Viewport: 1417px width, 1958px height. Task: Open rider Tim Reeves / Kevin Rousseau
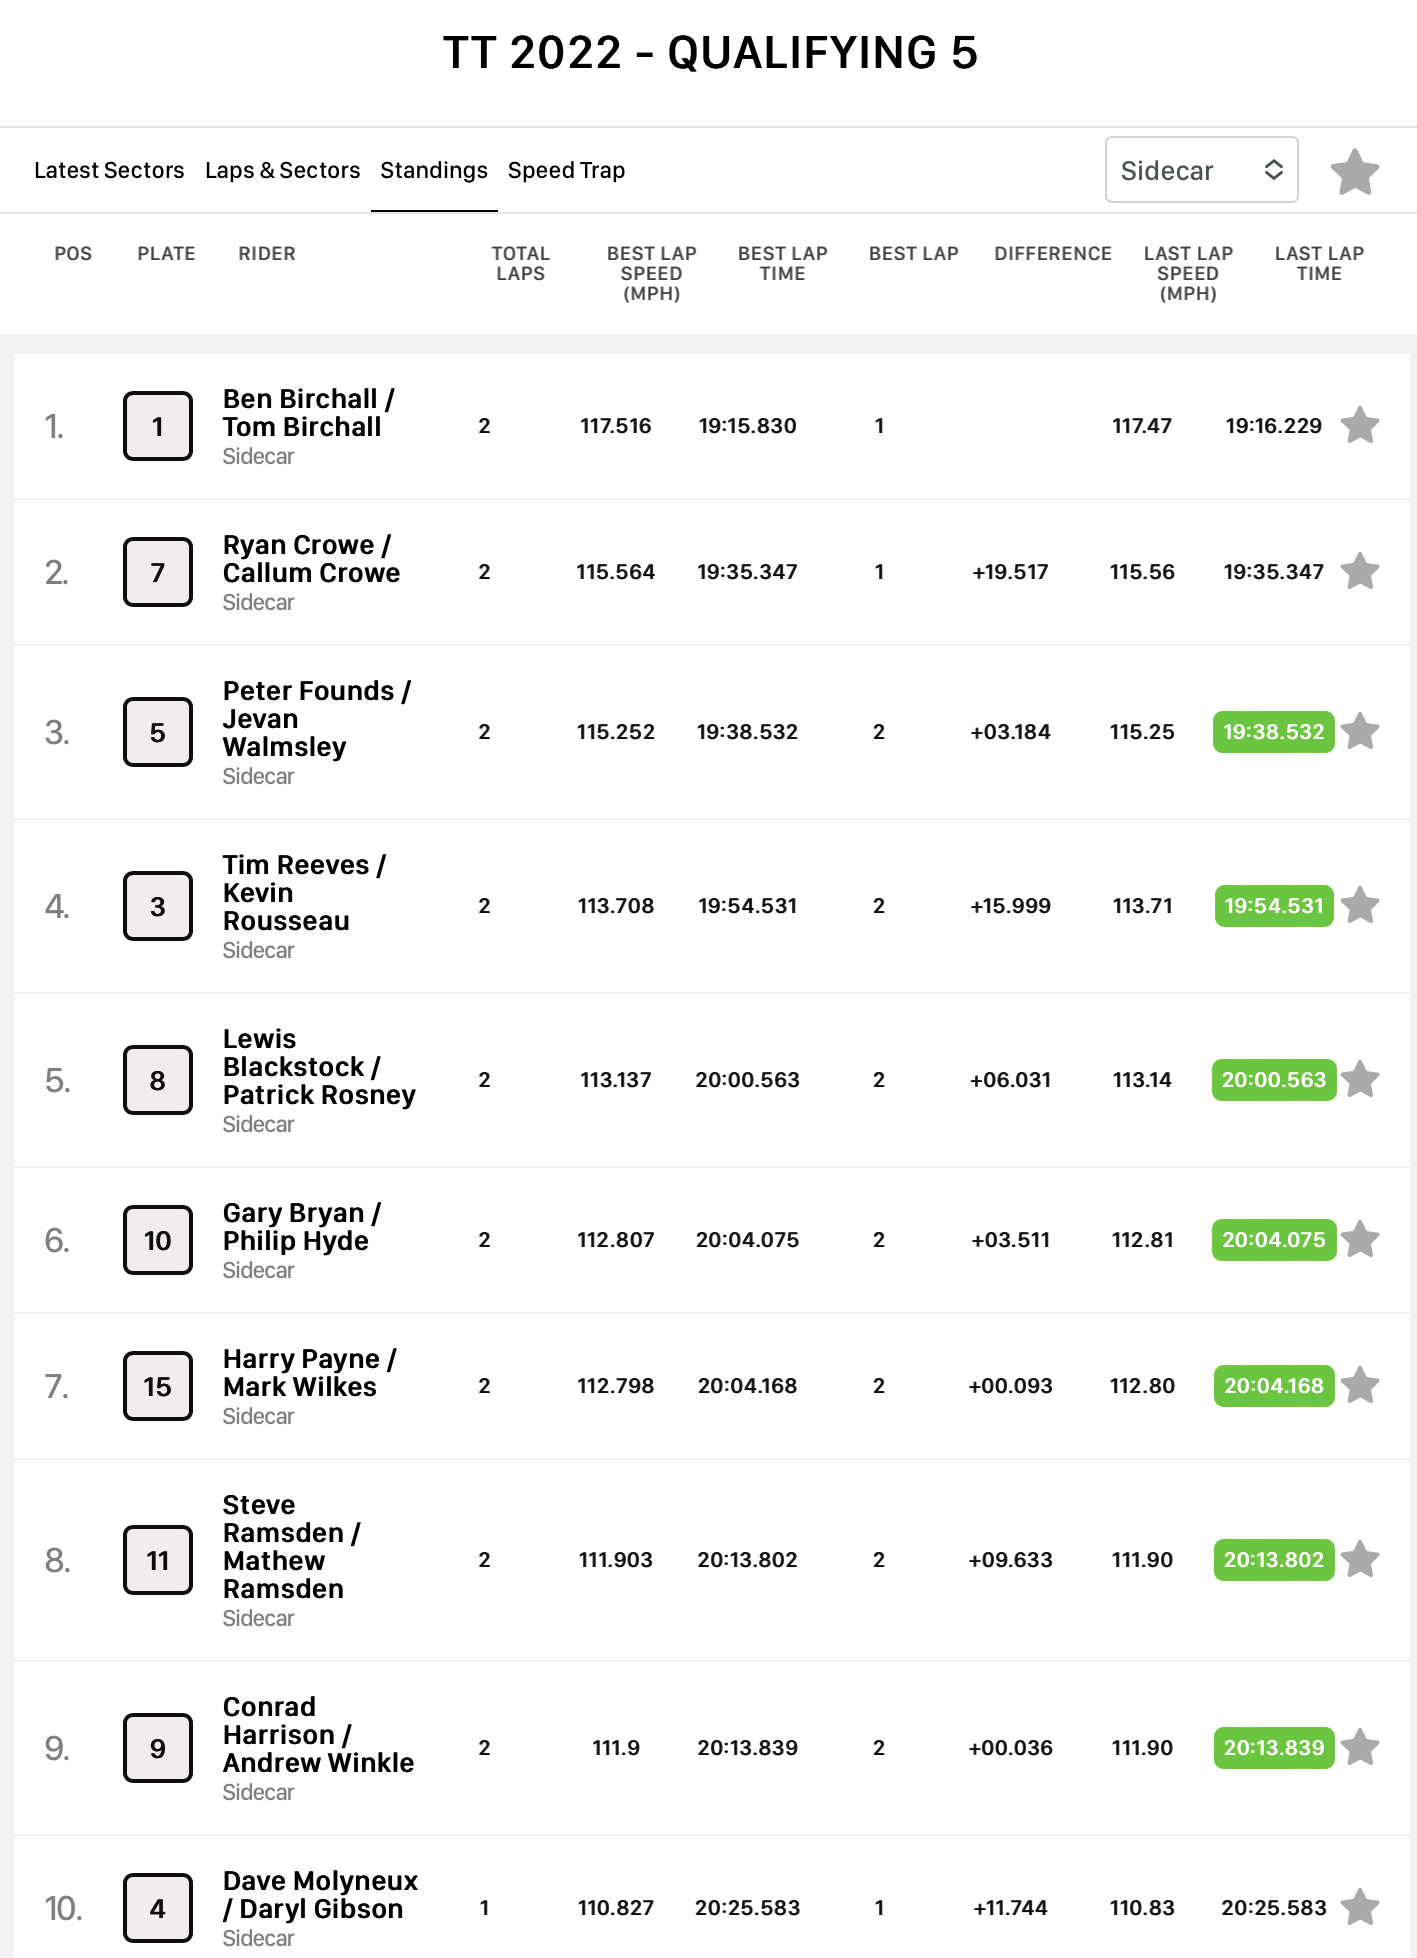pos(304,893)
